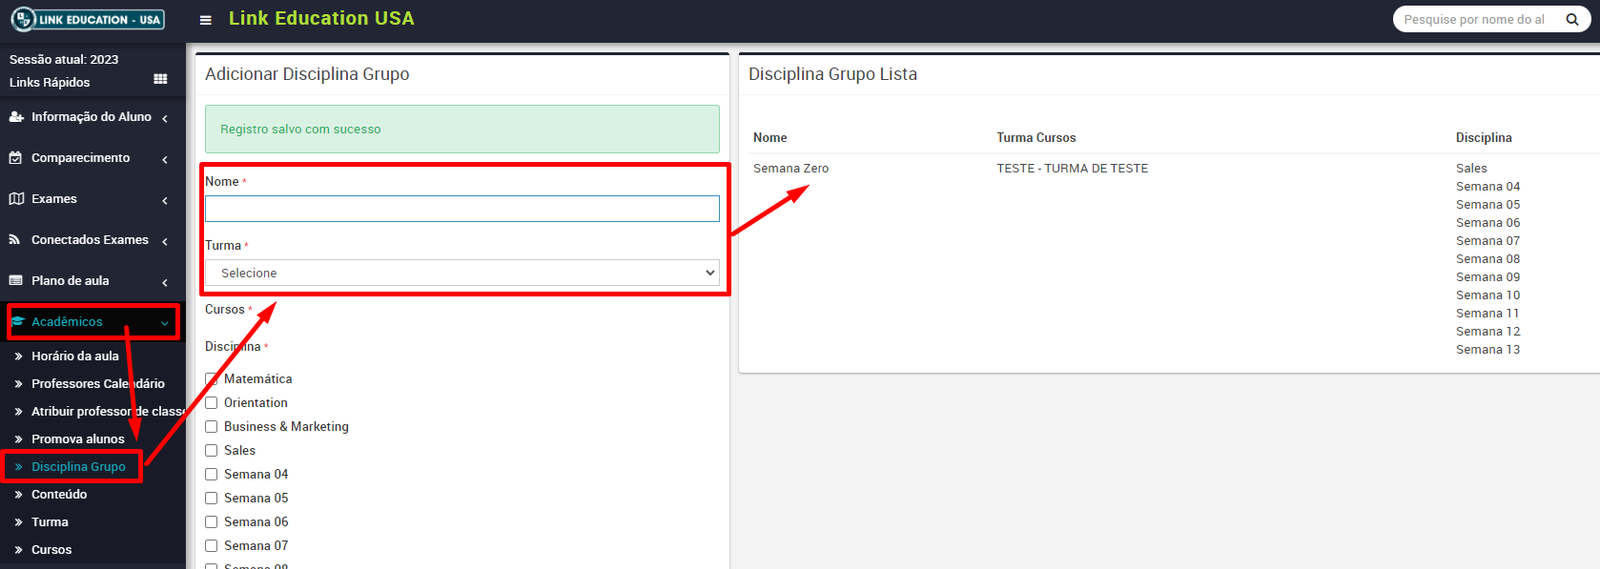The image size is (1600, 569).
Task: Click the hamburger menu toggle icon
Action: point(205,20)
